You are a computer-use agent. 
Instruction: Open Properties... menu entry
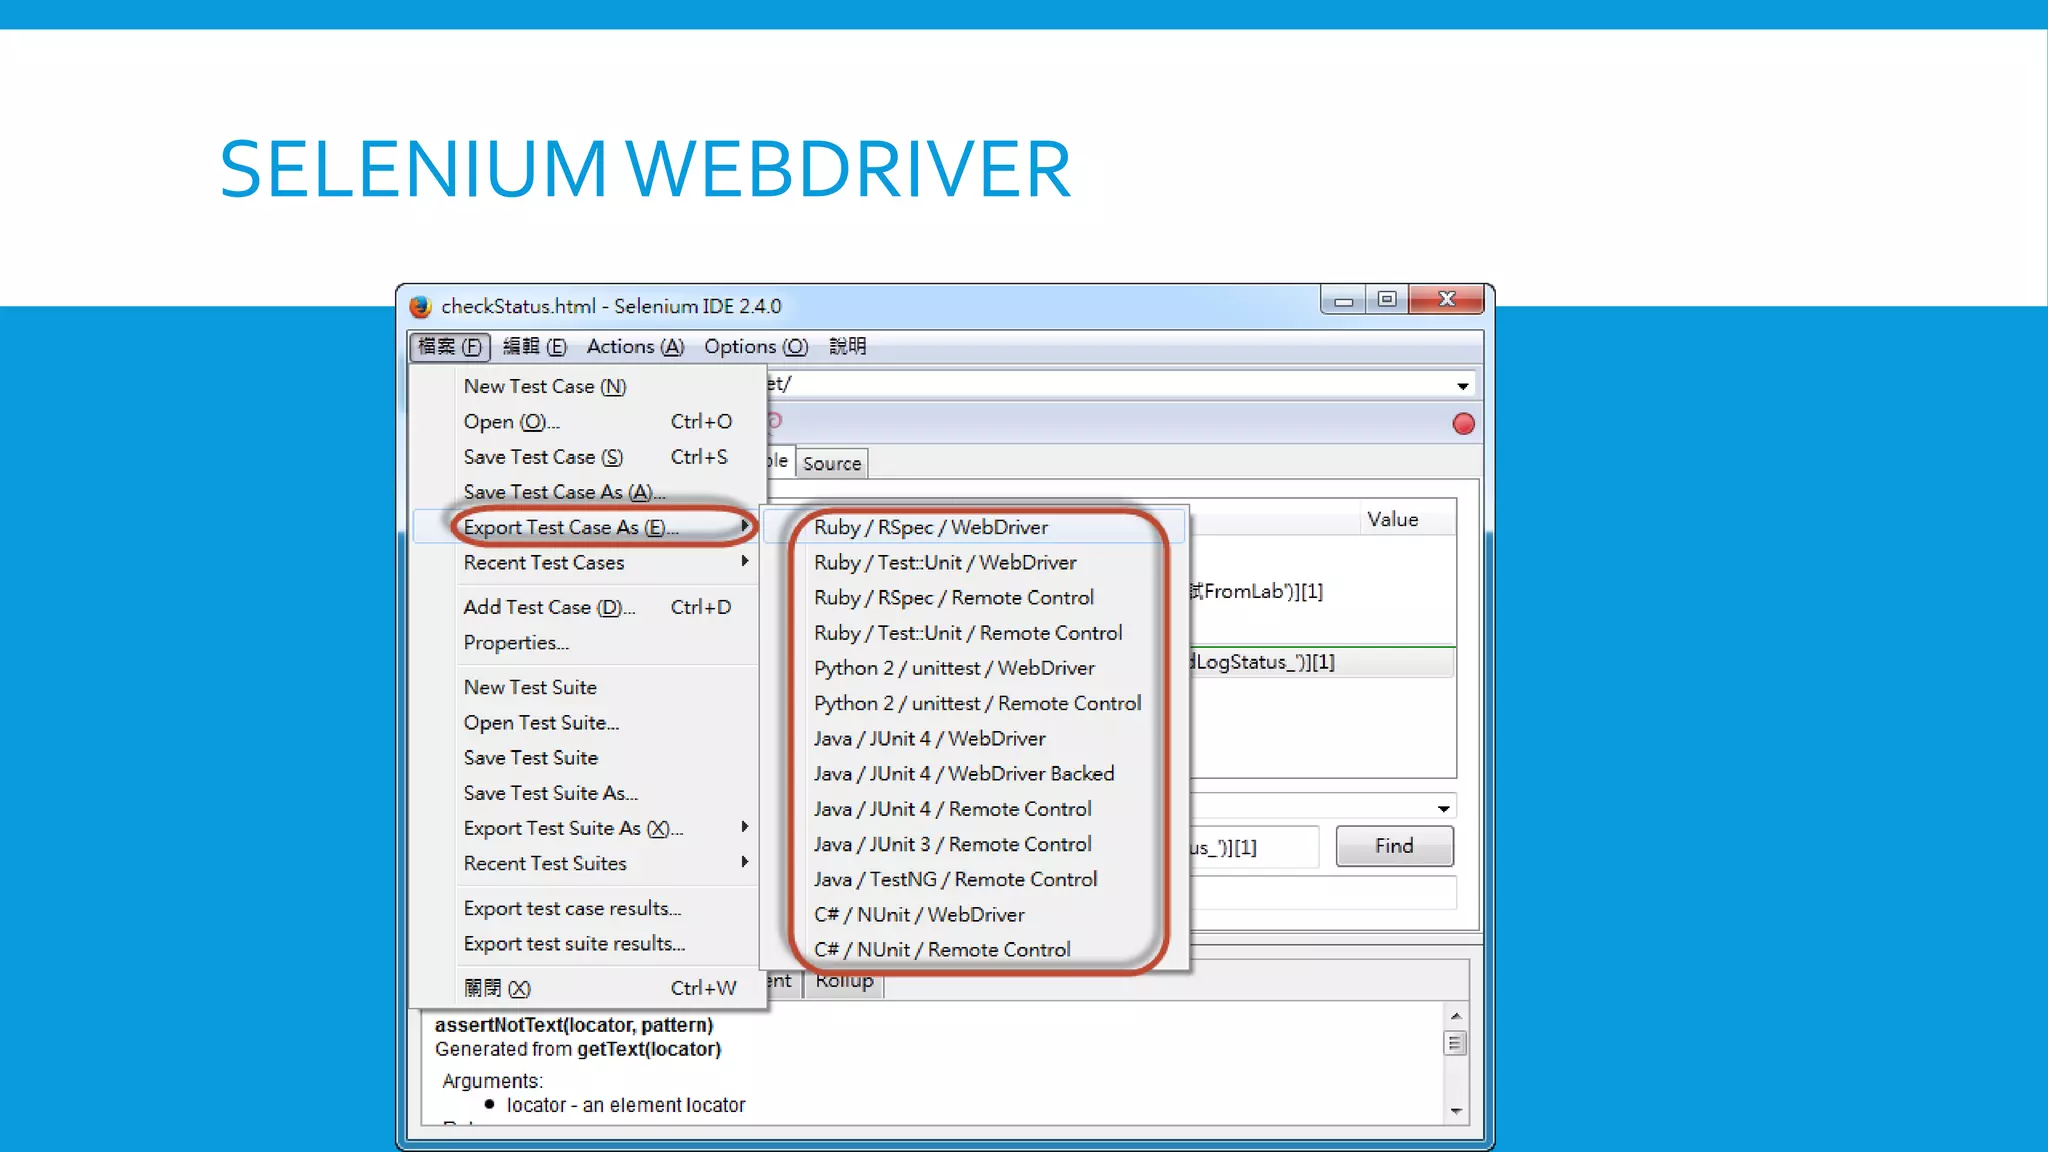587,643
